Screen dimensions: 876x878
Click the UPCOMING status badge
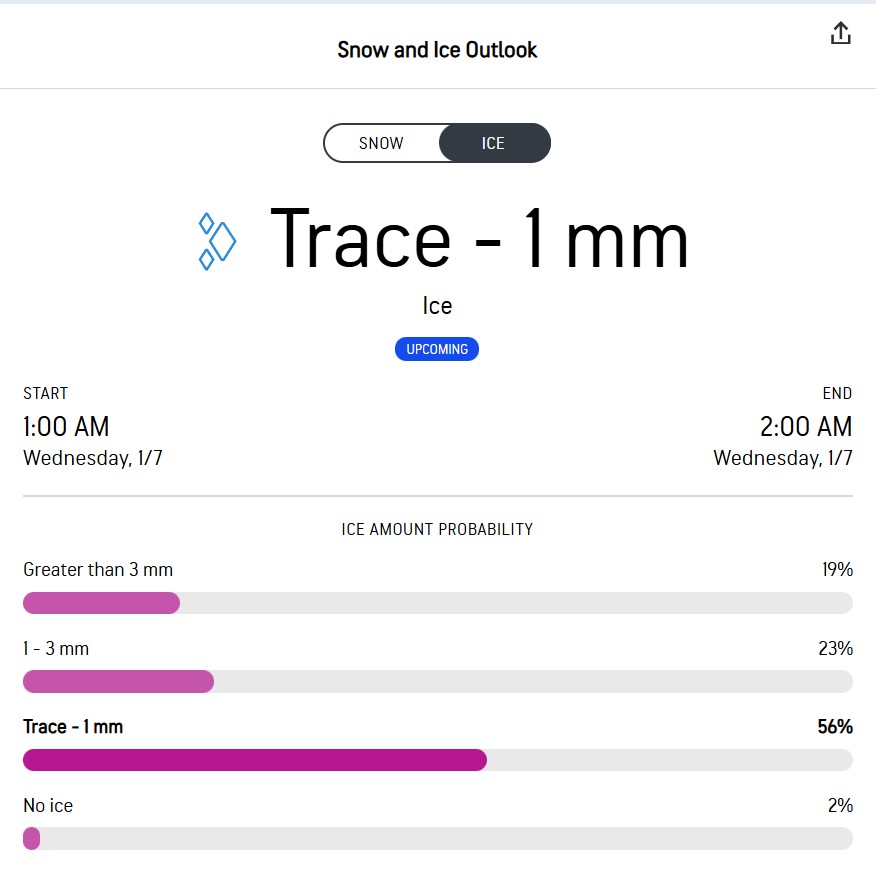437,349
